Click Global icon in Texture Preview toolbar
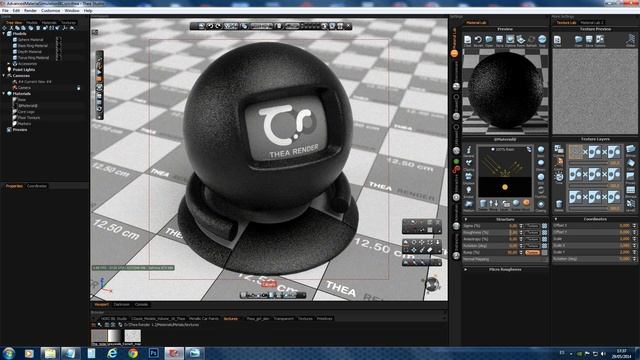This screenshot has height=360, width=640. coord(631,40)
